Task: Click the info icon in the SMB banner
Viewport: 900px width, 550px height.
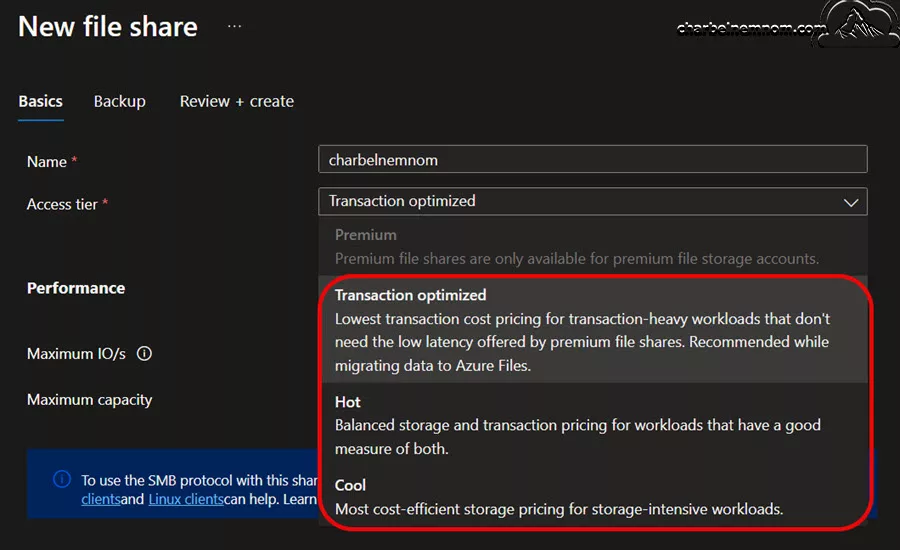Action: (62, 479)
